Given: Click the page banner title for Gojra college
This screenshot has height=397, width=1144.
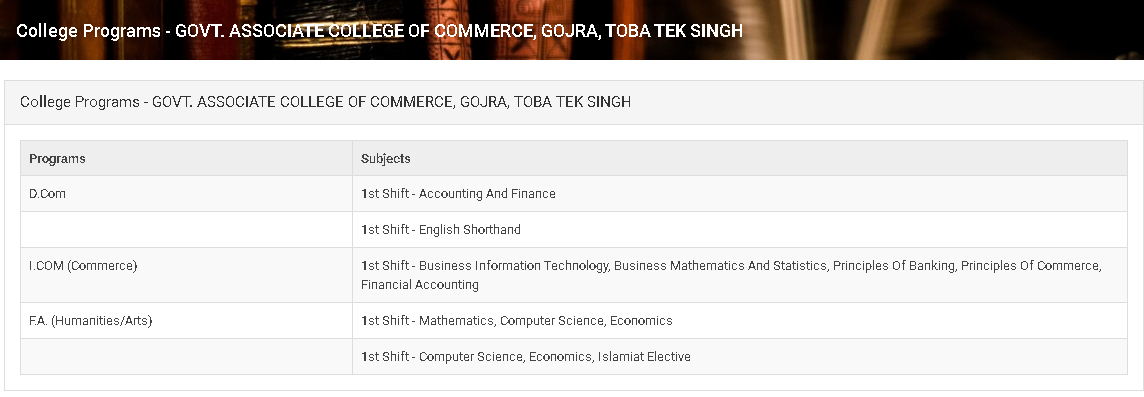Looking at the screenshot, I should [x=379, y=31].
